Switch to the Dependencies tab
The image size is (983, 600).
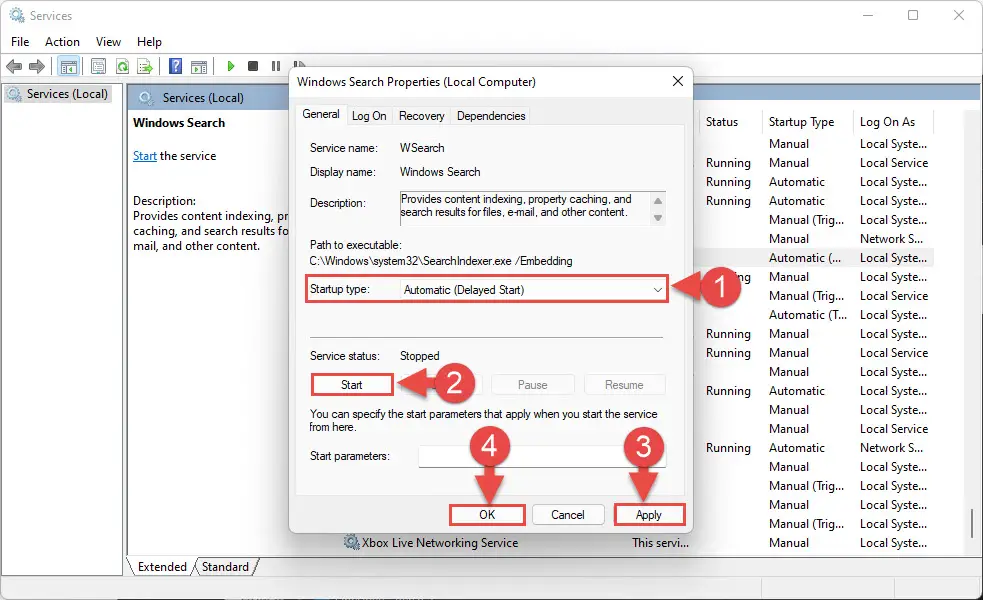point(491,116)
